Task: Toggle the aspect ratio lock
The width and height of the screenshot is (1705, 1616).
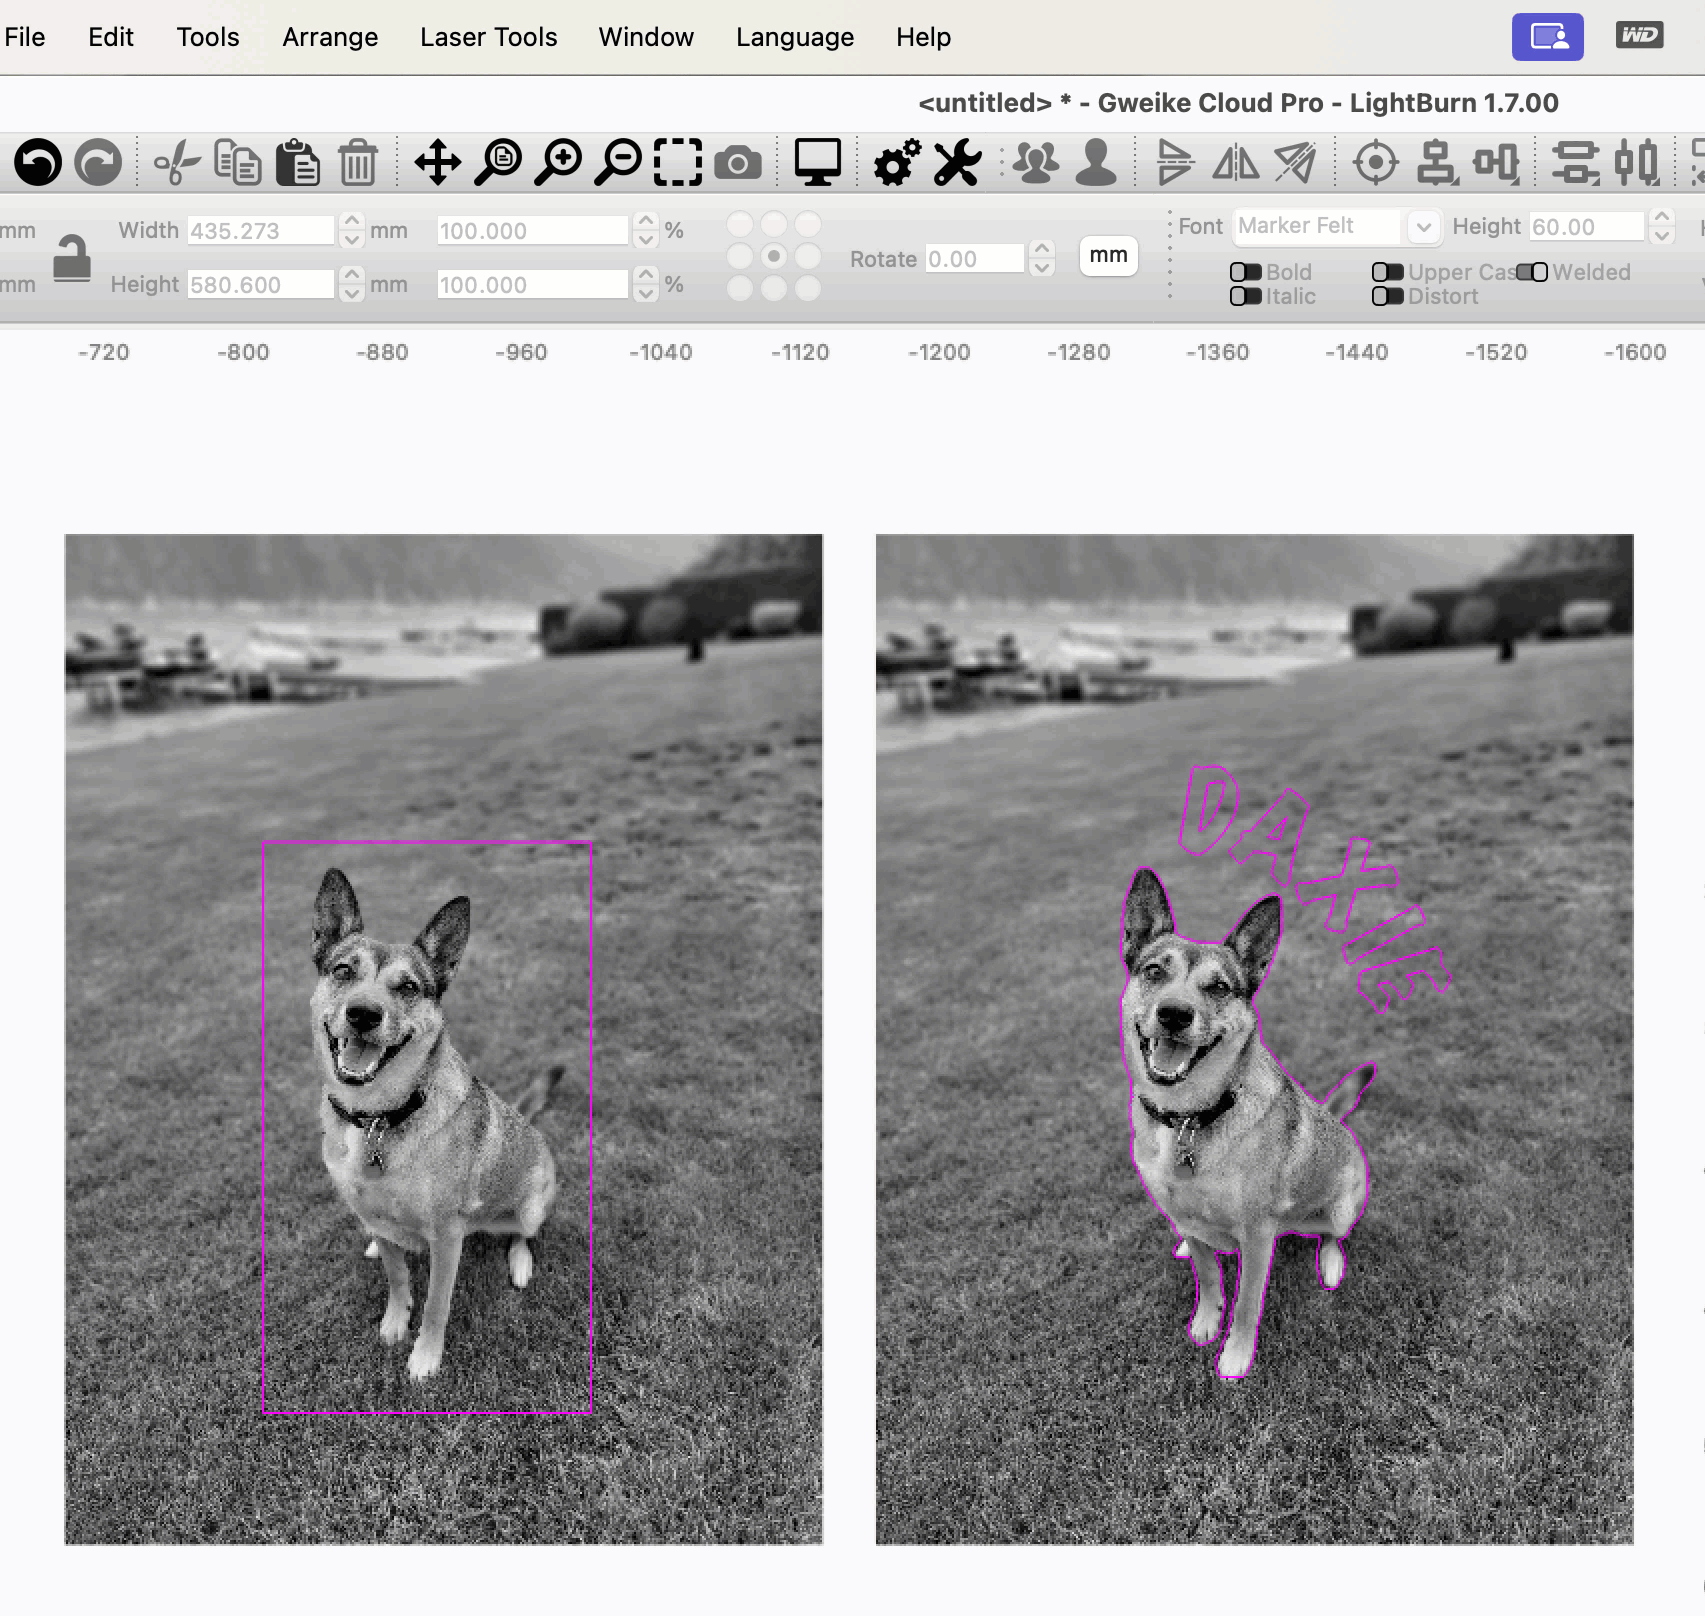Action: pyautogui.click(x=72, y=258)
